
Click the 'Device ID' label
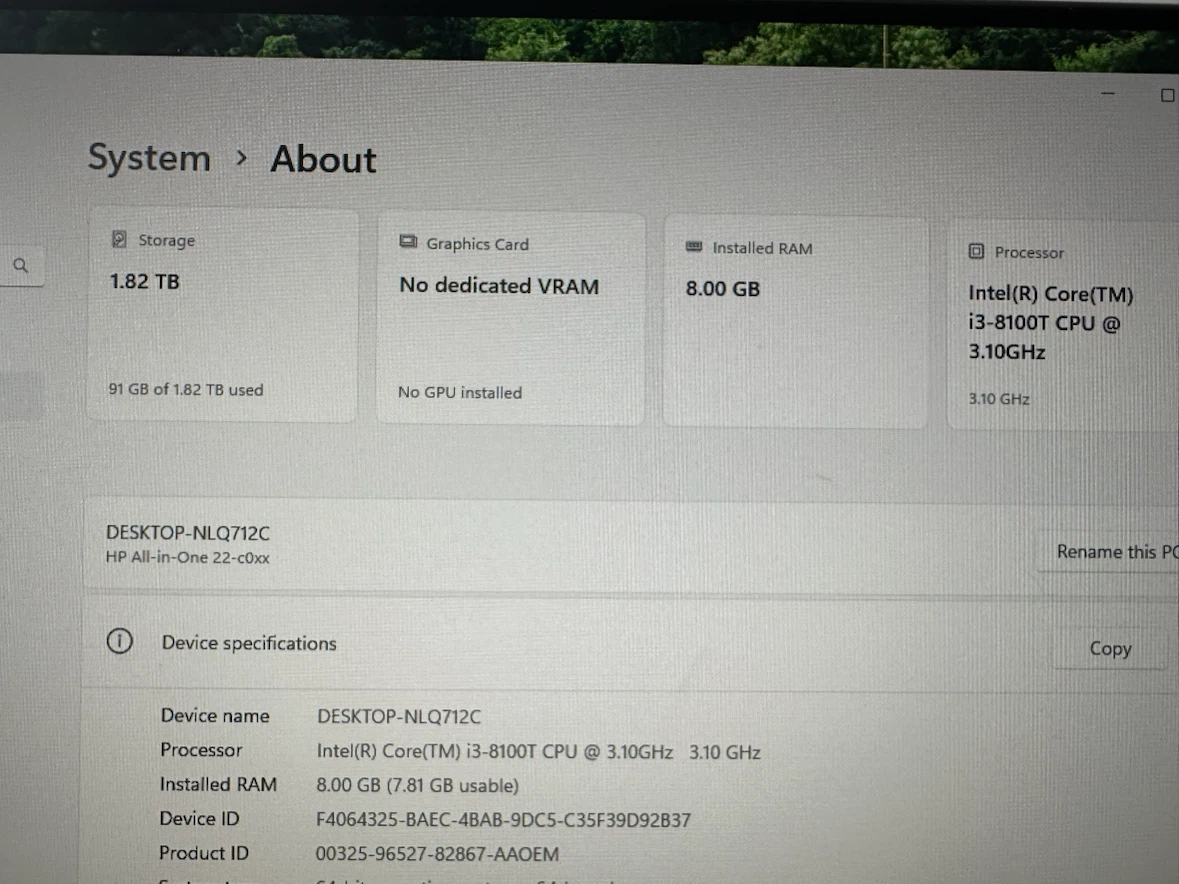199,818
